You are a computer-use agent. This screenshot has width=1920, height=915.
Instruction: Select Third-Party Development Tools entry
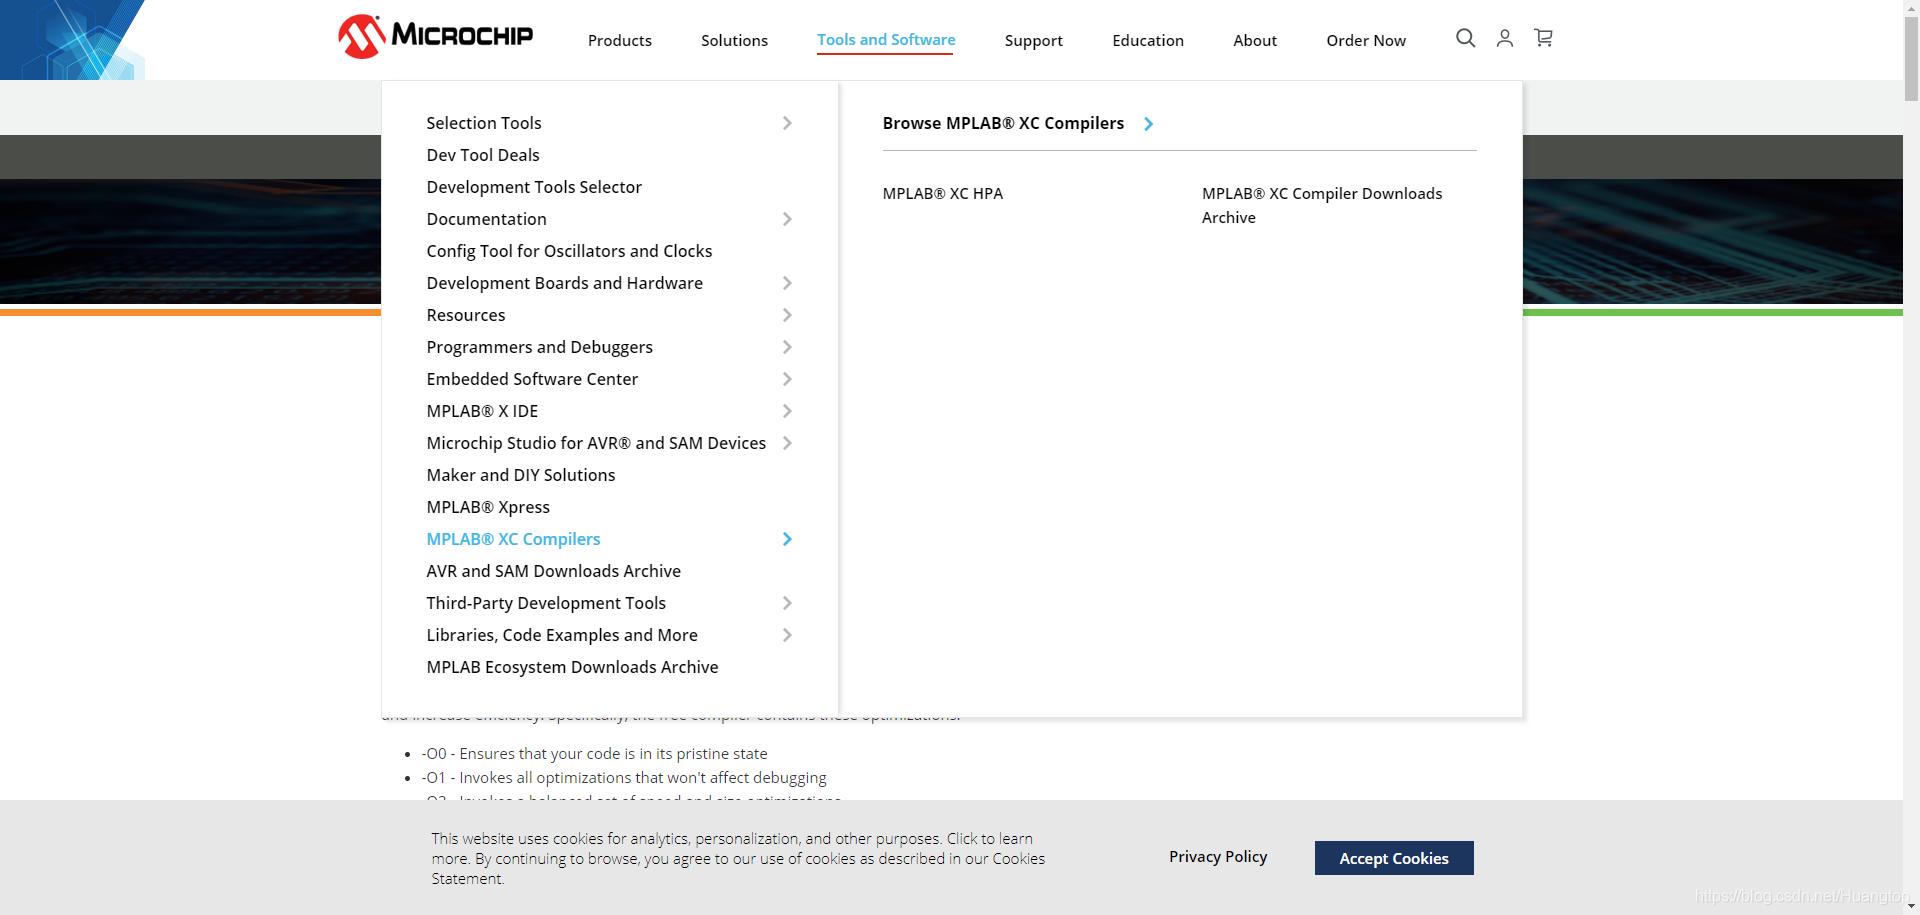click(546, 603)
